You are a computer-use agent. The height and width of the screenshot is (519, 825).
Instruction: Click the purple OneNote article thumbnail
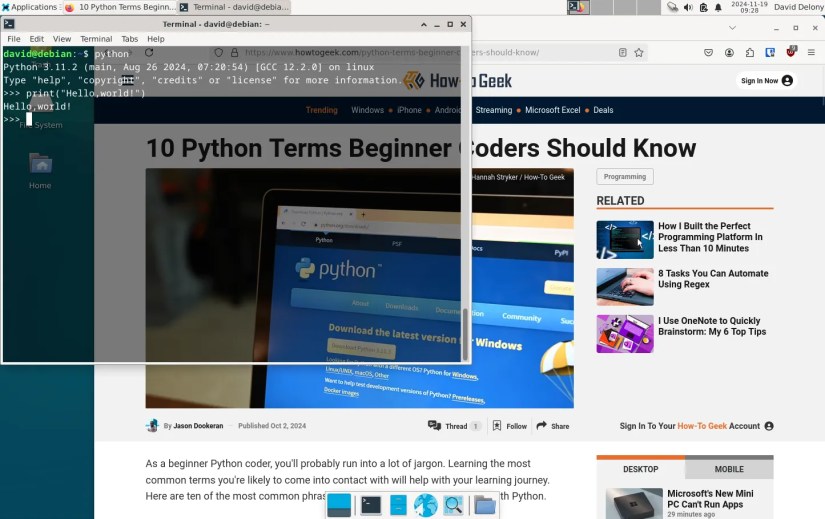click(625, 334)
